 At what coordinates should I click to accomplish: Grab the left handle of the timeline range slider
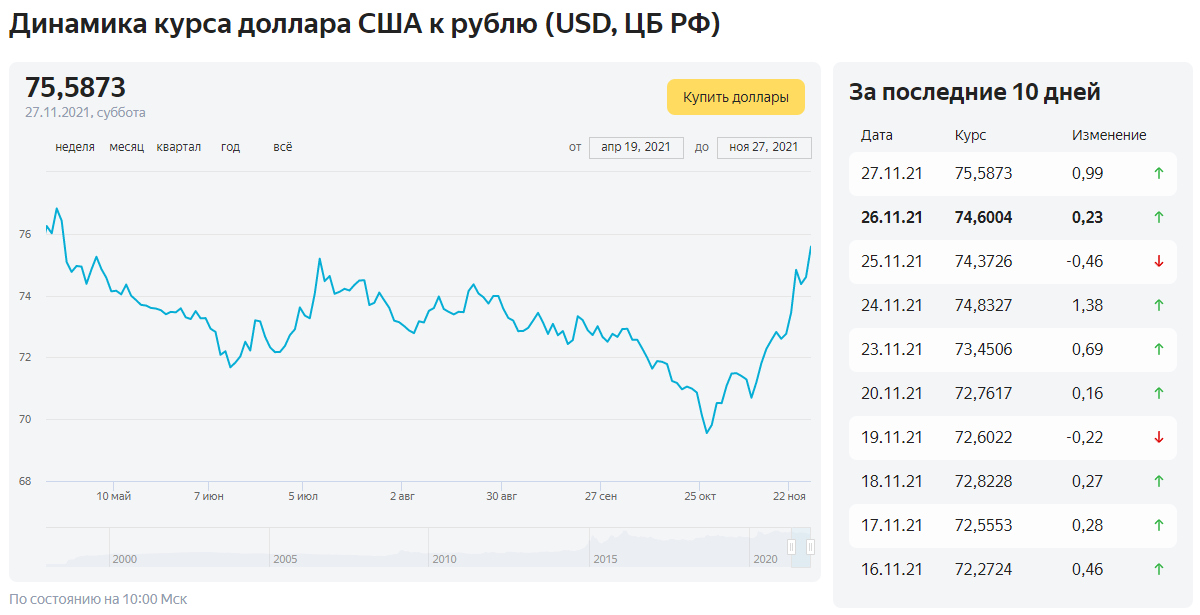(791, 547)
